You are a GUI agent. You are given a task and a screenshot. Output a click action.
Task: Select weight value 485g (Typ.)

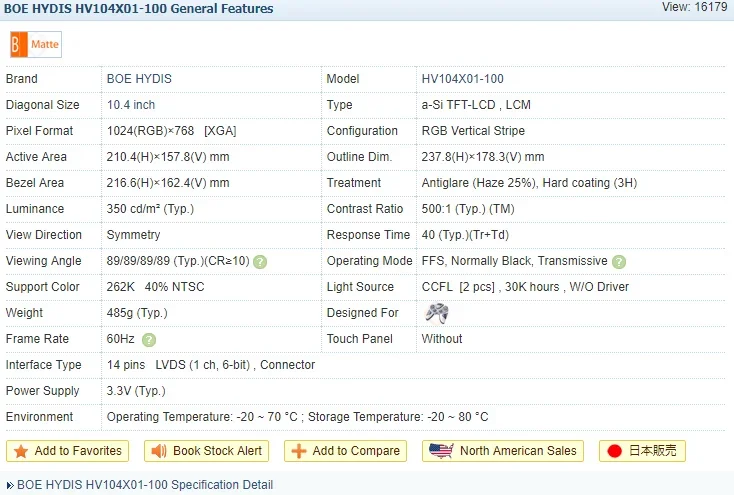point(137,313)
